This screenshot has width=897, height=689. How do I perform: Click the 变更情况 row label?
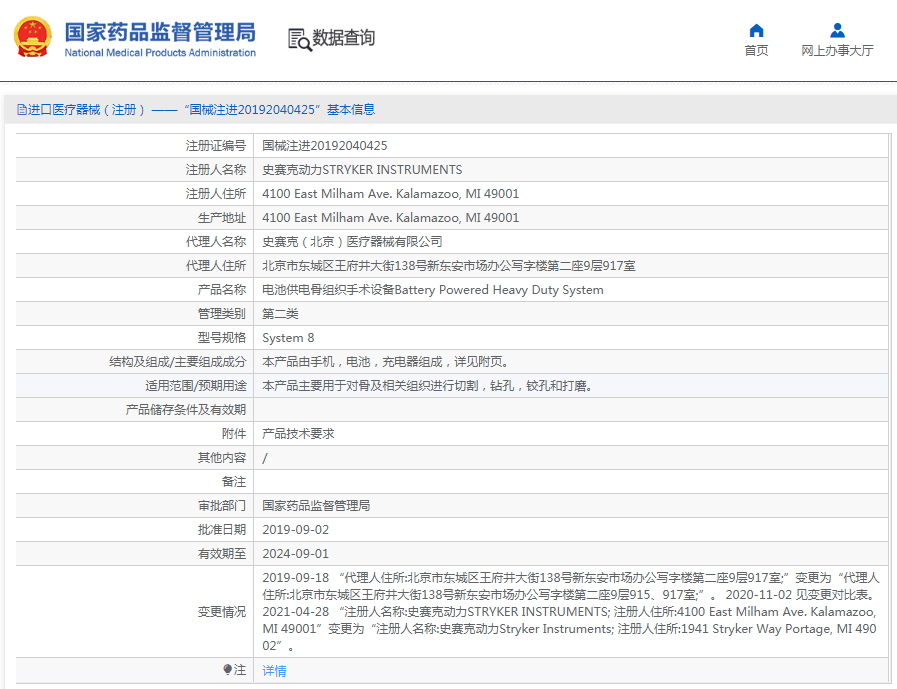222,612
